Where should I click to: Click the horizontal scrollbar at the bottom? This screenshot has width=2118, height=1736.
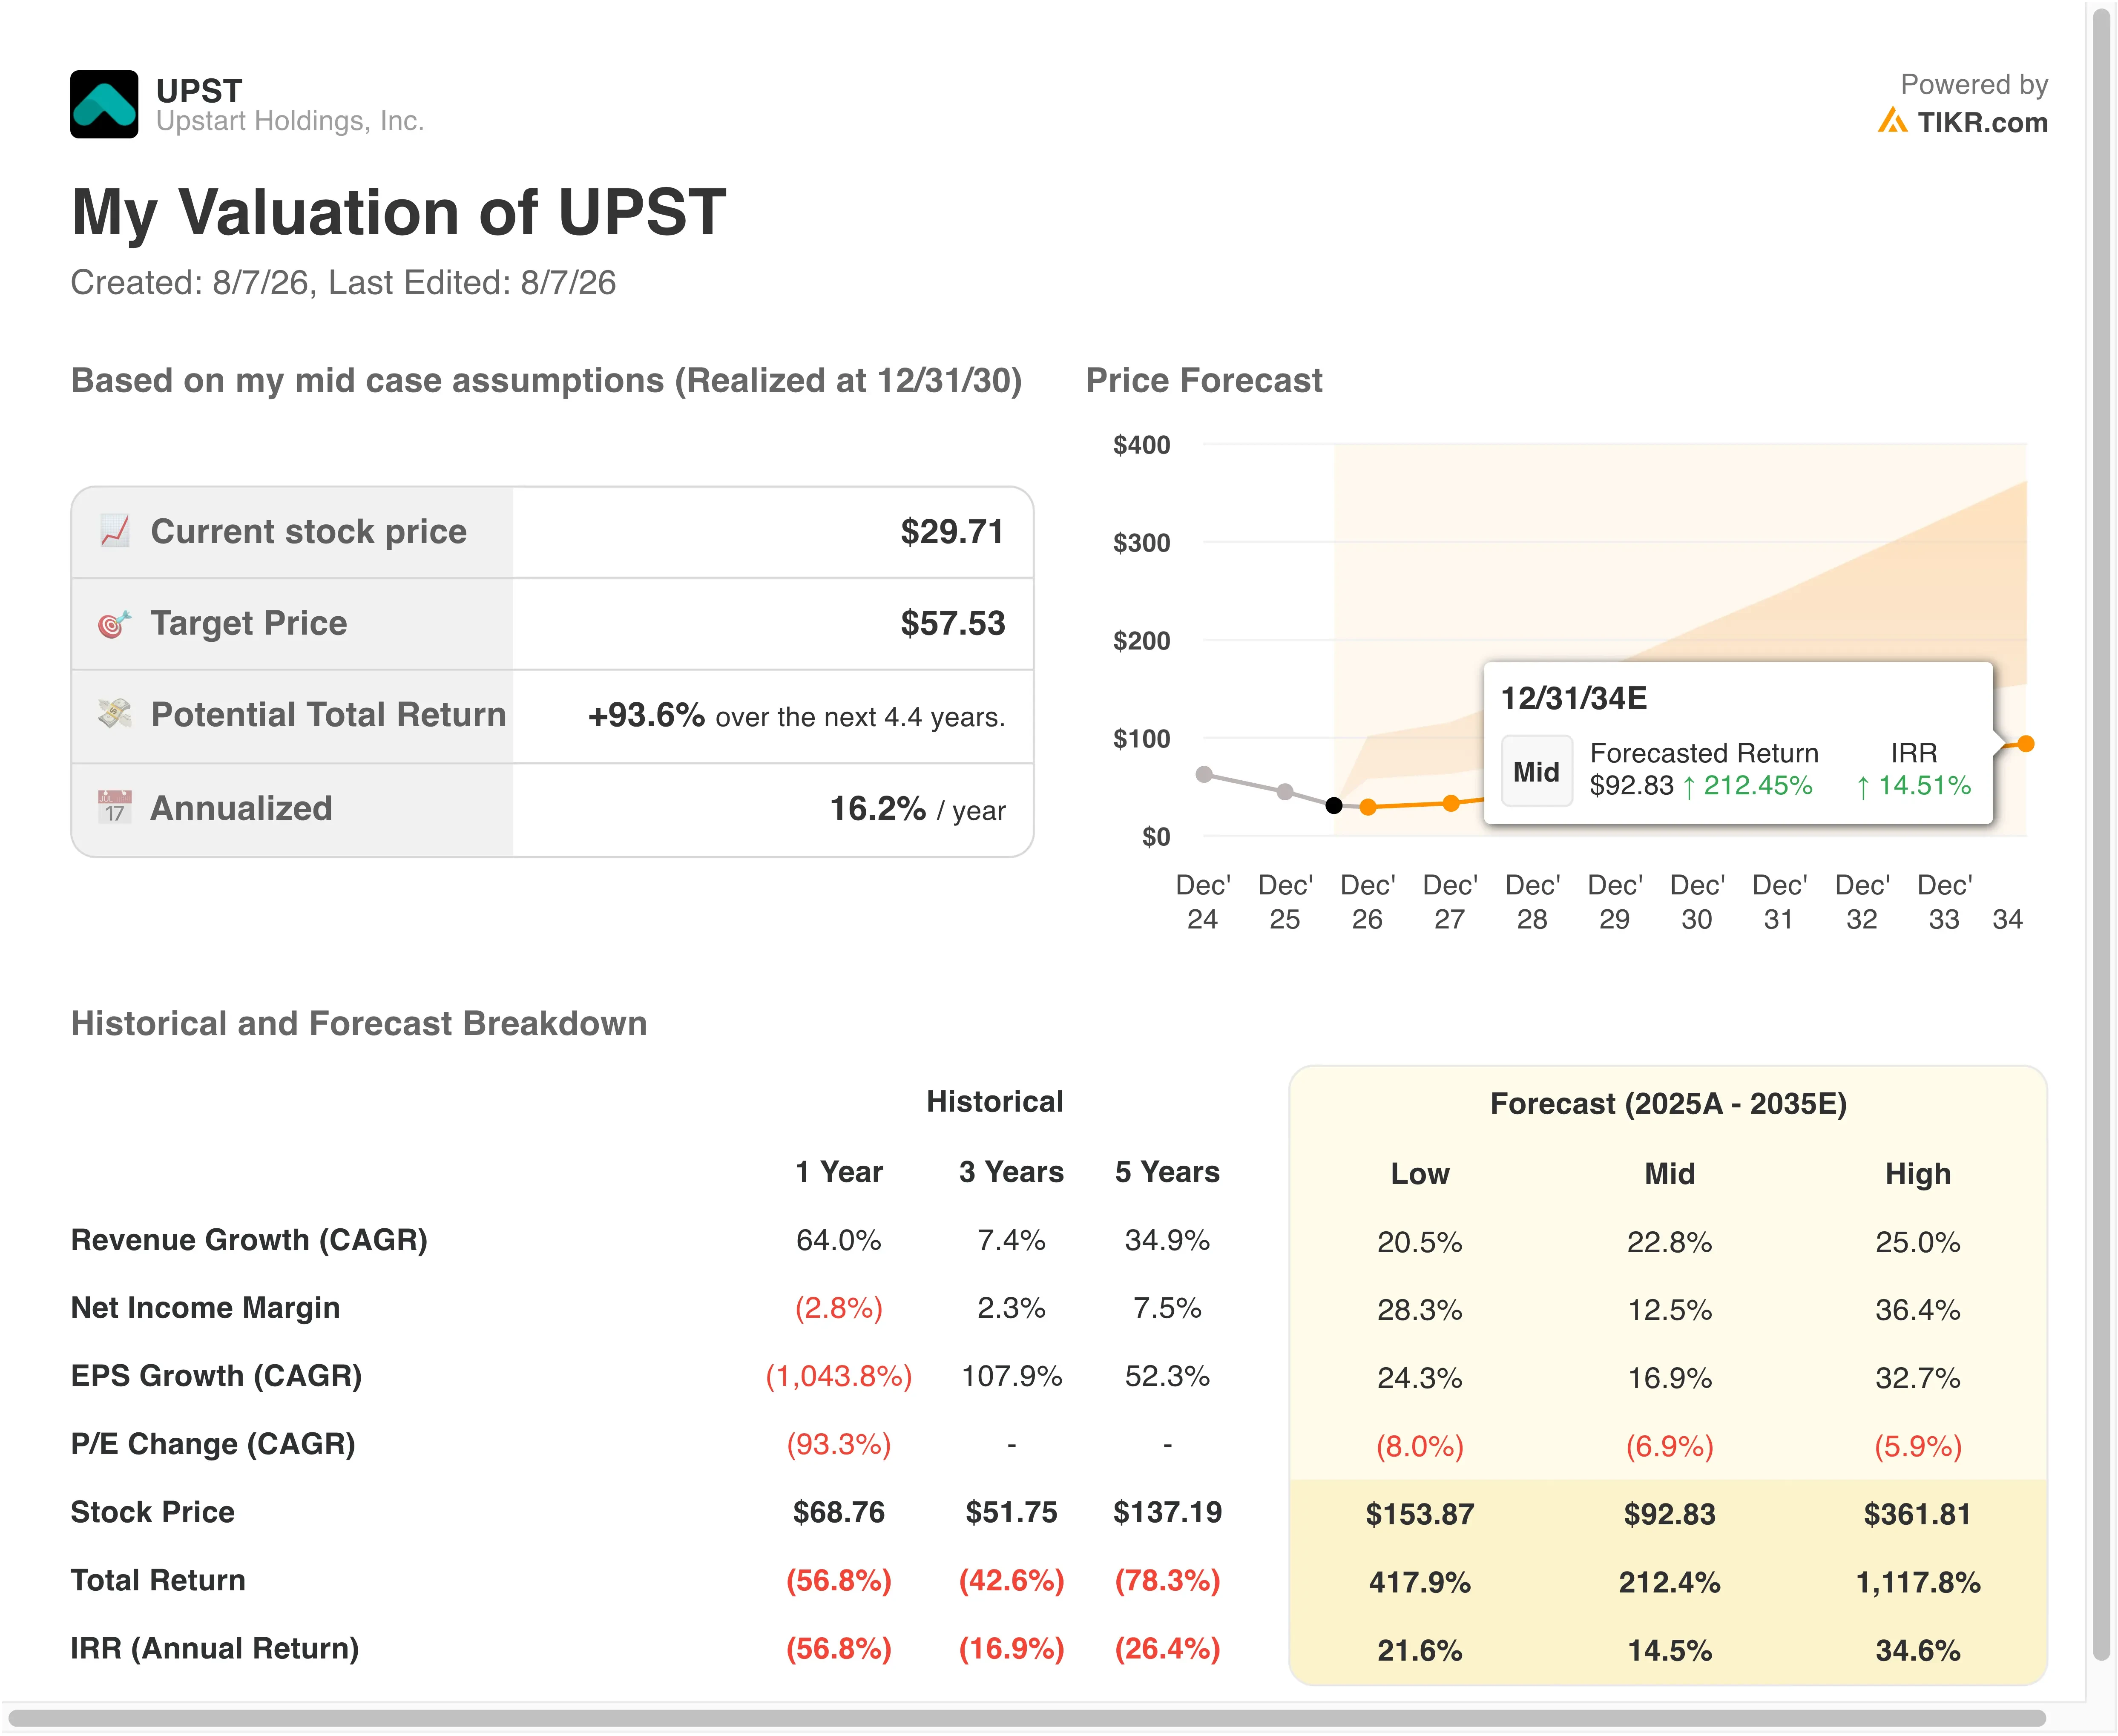pos(1026,1719)
